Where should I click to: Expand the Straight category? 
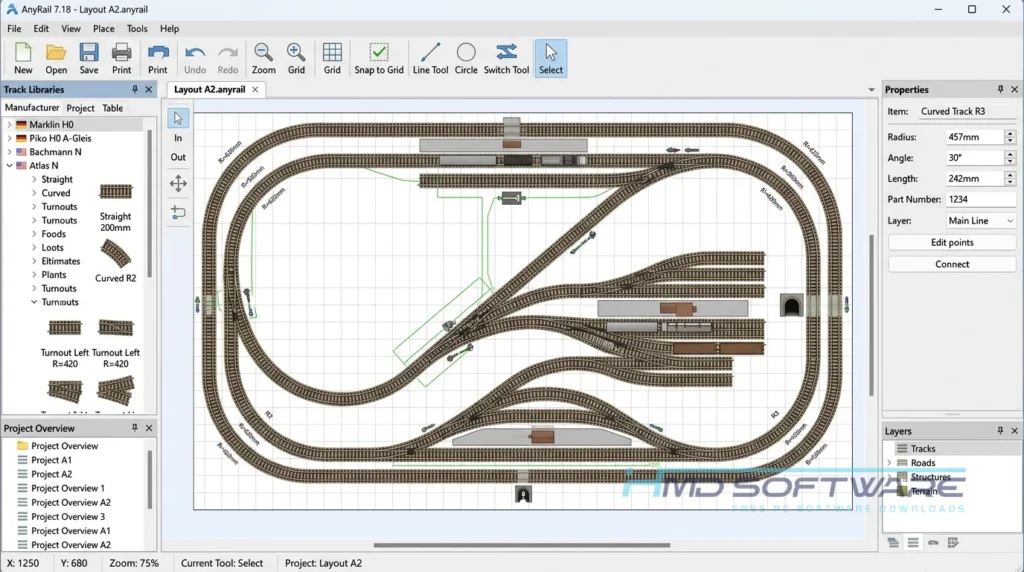[34, 179]
